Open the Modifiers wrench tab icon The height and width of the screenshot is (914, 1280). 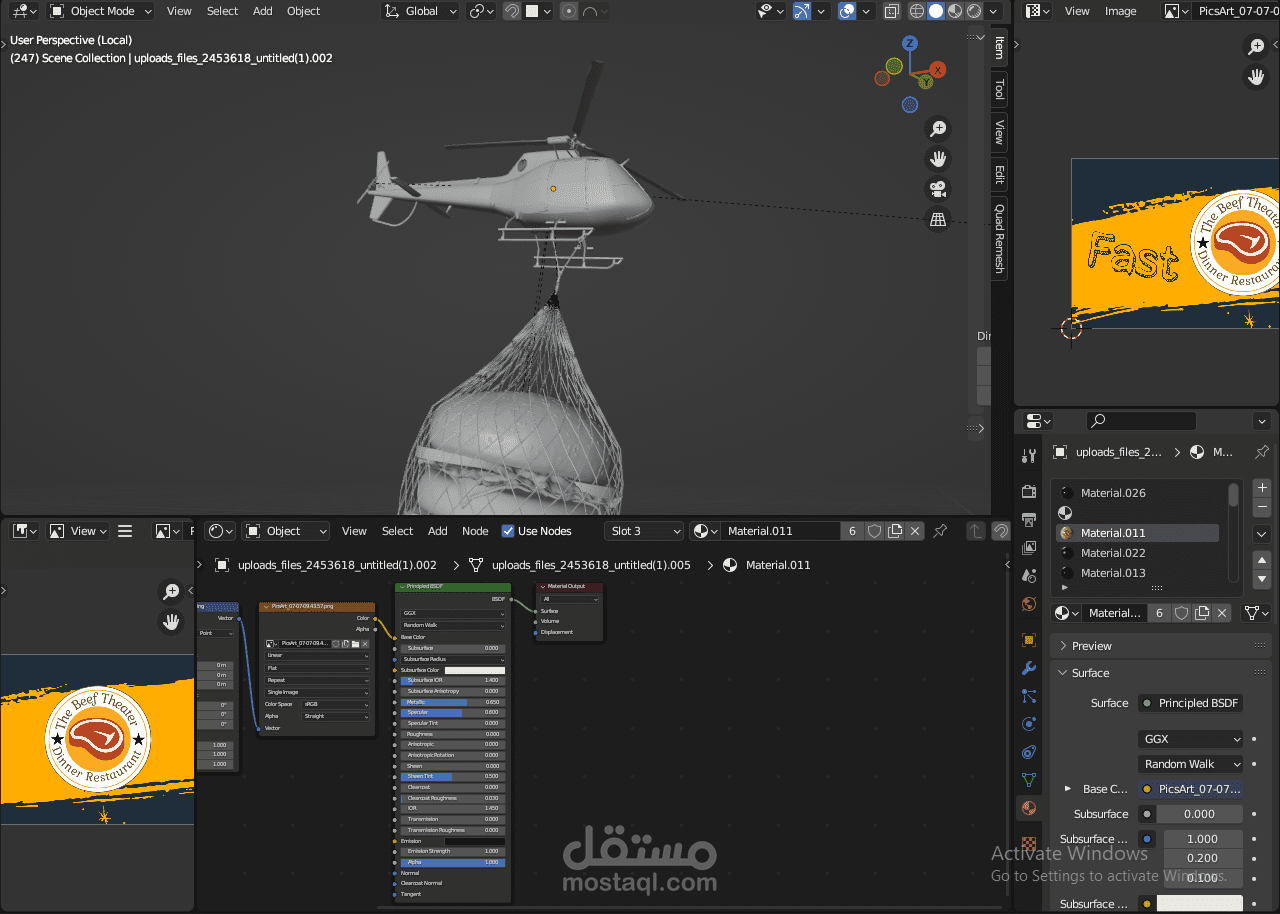1029,668
